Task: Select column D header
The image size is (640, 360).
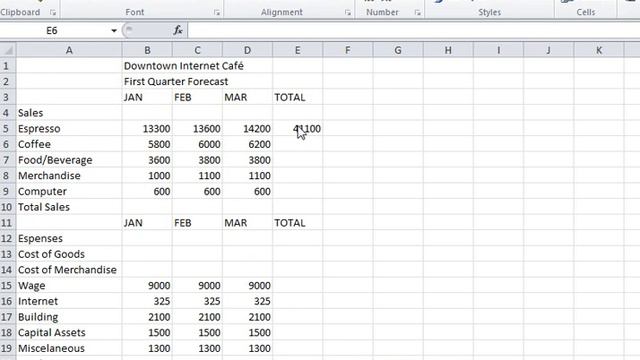Action: click(x=247, y=50)
